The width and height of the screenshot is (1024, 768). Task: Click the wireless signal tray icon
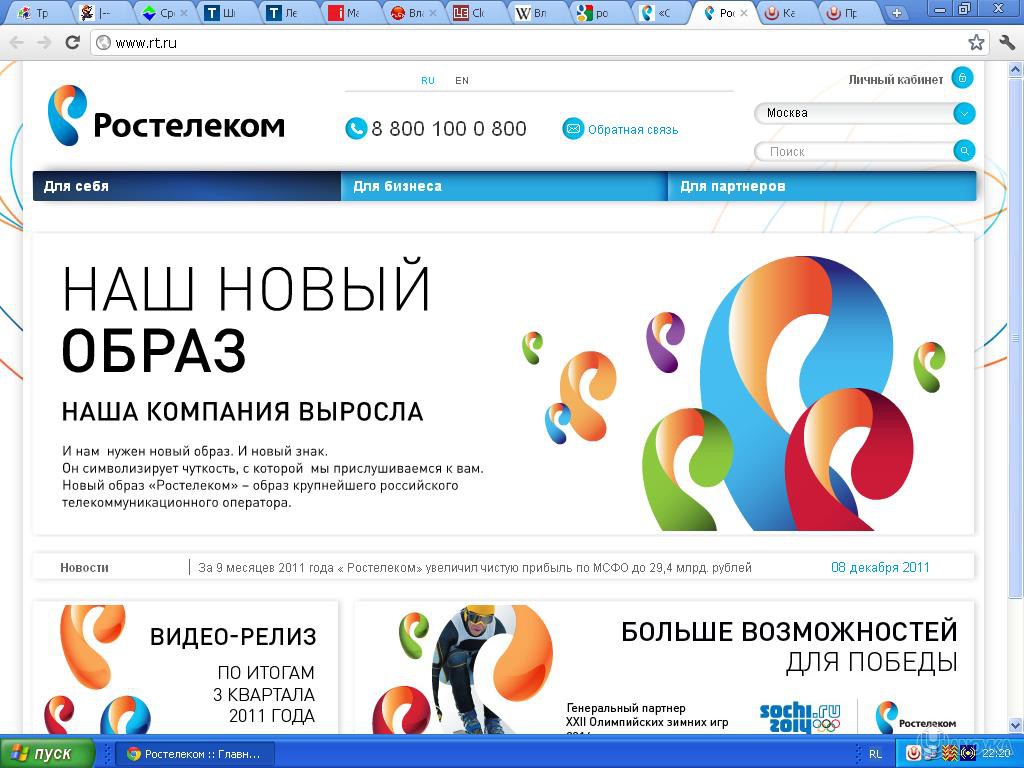pyautogui.click(x=968, y=754)
